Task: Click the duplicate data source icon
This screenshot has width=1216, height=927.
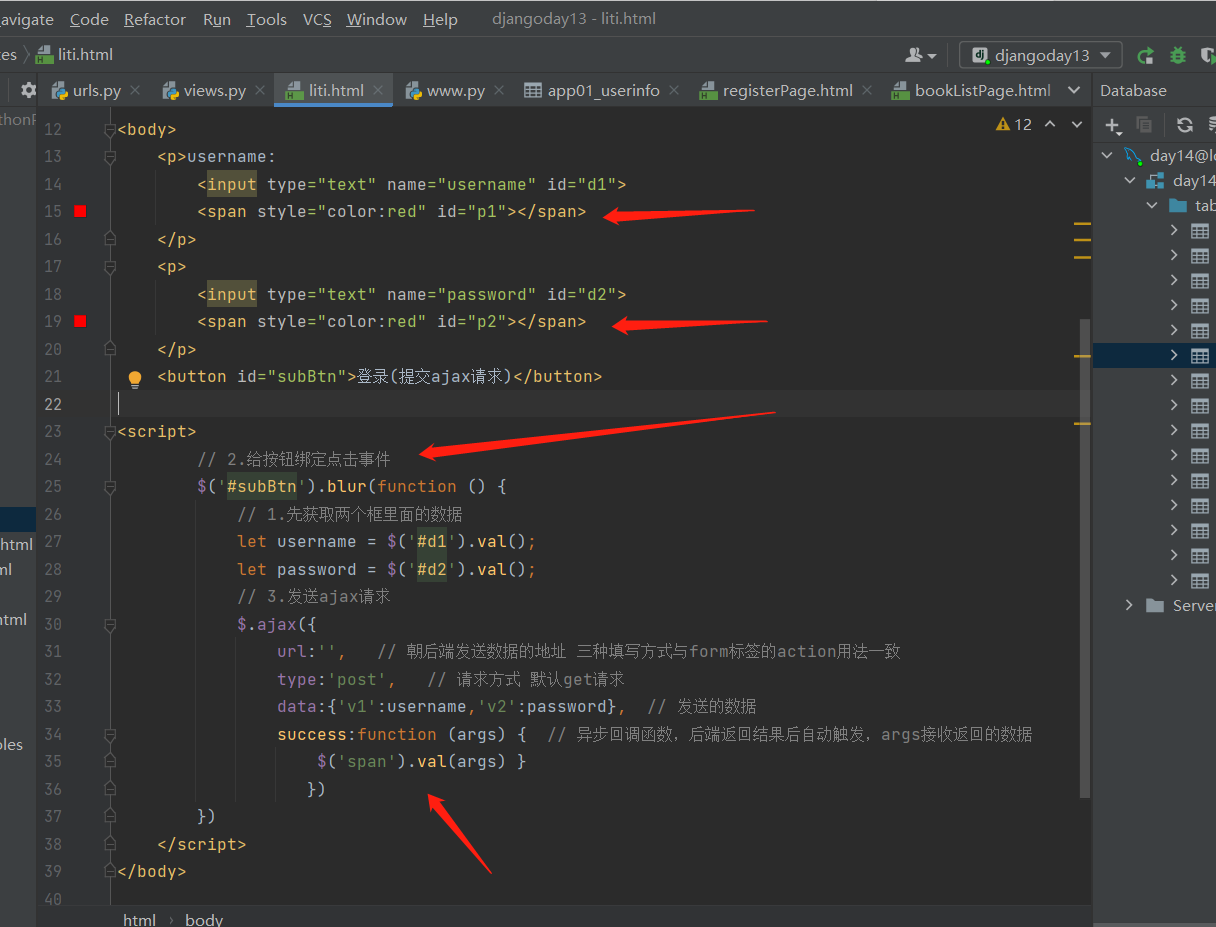Action: coord(1145,125)
